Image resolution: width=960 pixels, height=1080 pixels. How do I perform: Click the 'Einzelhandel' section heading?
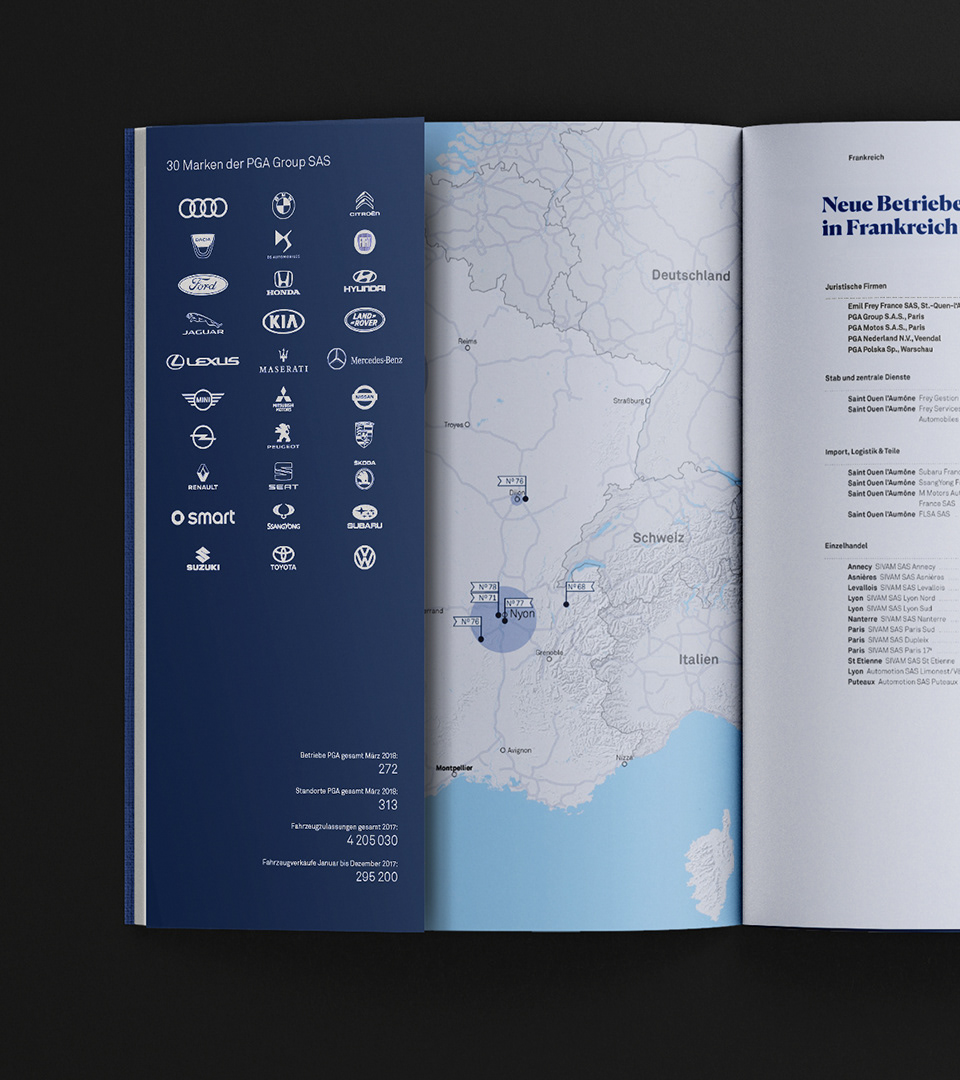(846, 546)
